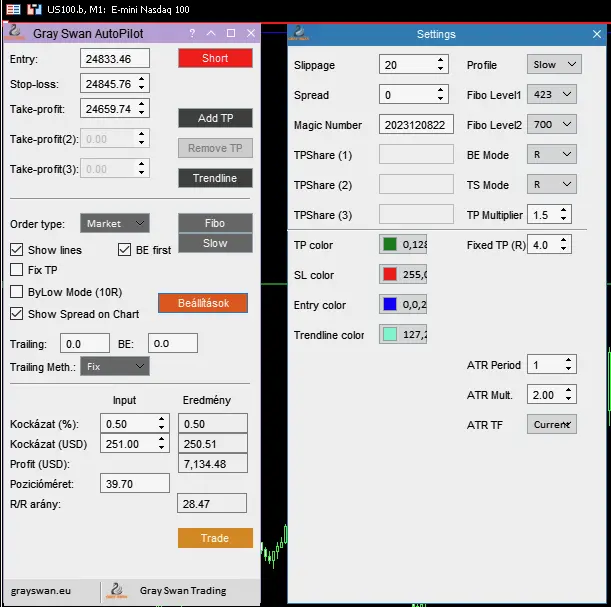Image resolution: width=611 pixels, height=607 pixels.
Task: Click the TPShare (2) input field
Action: point(416,185)
